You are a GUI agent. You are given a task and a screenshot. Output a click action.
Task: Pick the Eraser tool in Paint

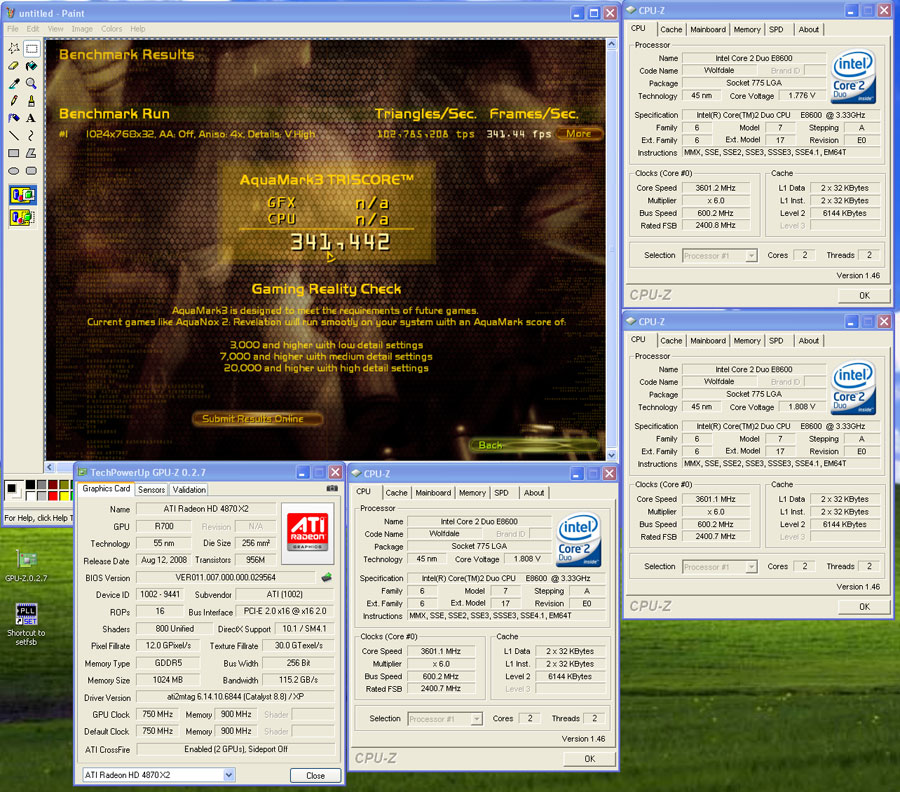(x=14, y=66)
